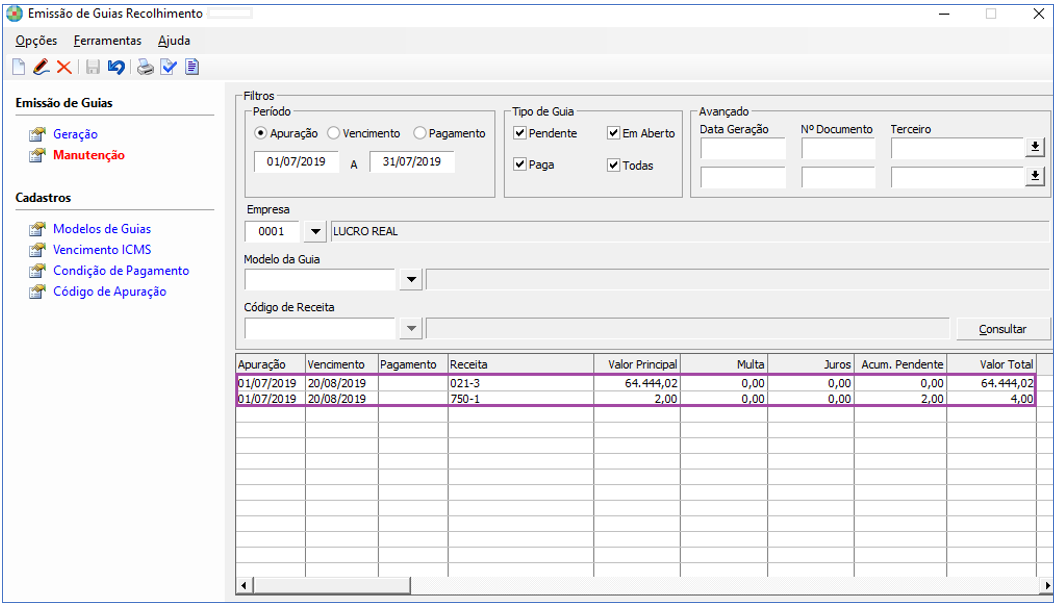Open the Condição de Pagamento link
Image resolution: width=1057 pixels, height=605 pixels.
(x=121, y=271)
